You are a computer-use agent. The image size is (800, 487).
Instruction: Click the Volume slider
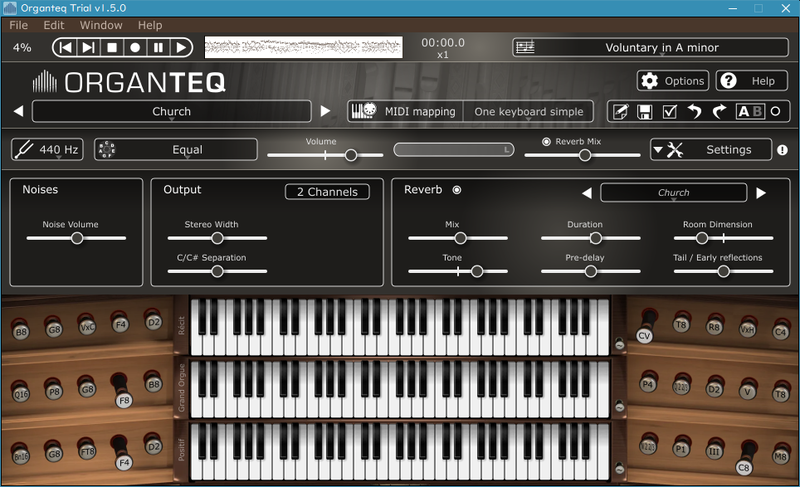pos(325,155)
